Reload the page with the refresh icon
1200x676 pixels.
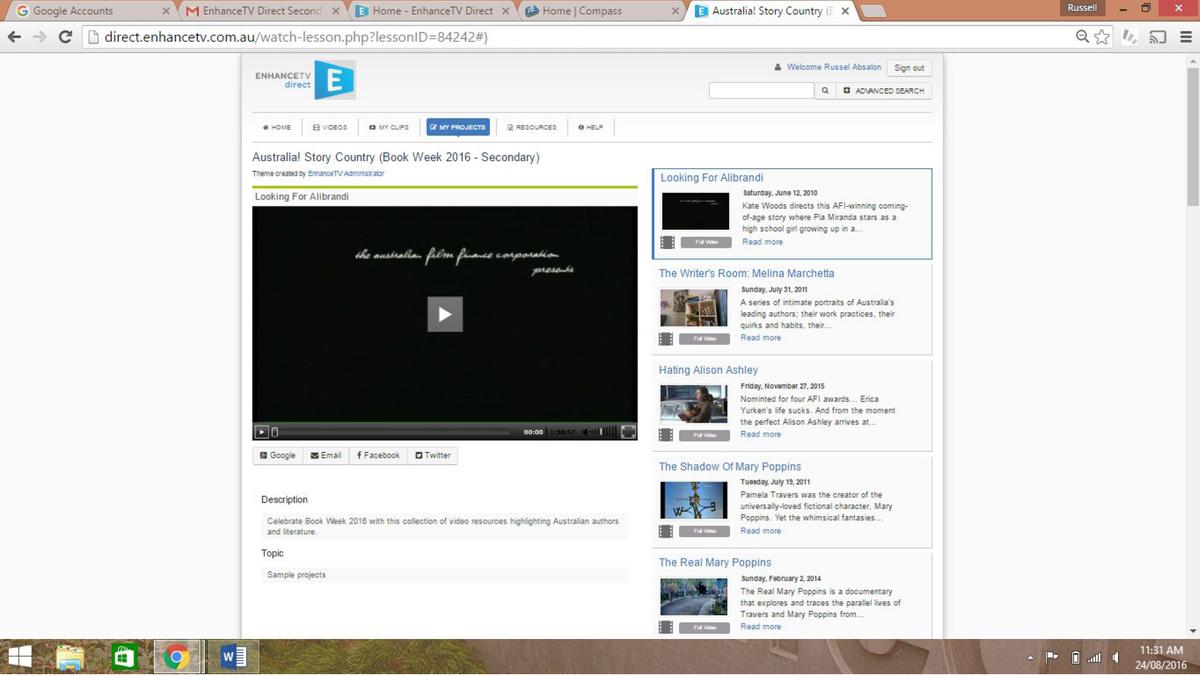point(66,37)
